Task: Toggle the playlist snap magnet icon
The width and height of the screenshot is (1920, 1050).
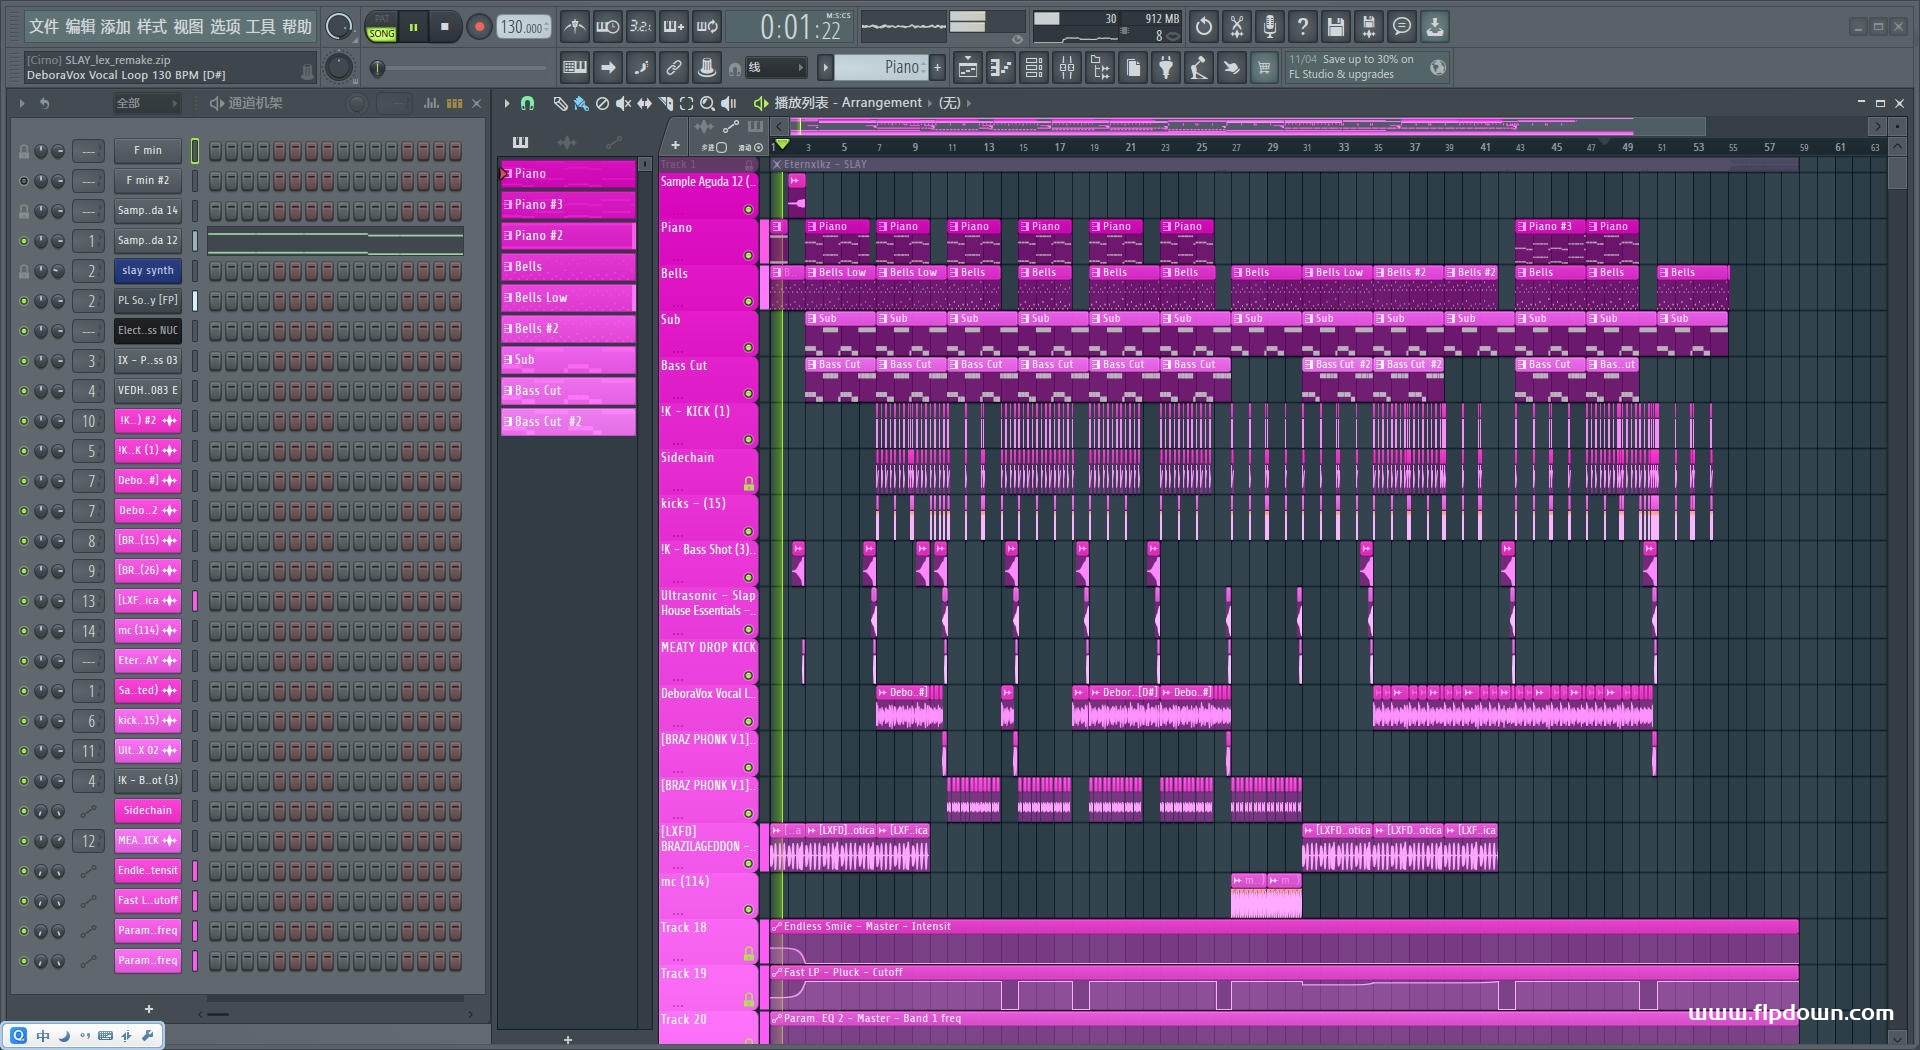Action: click(528, 103)
